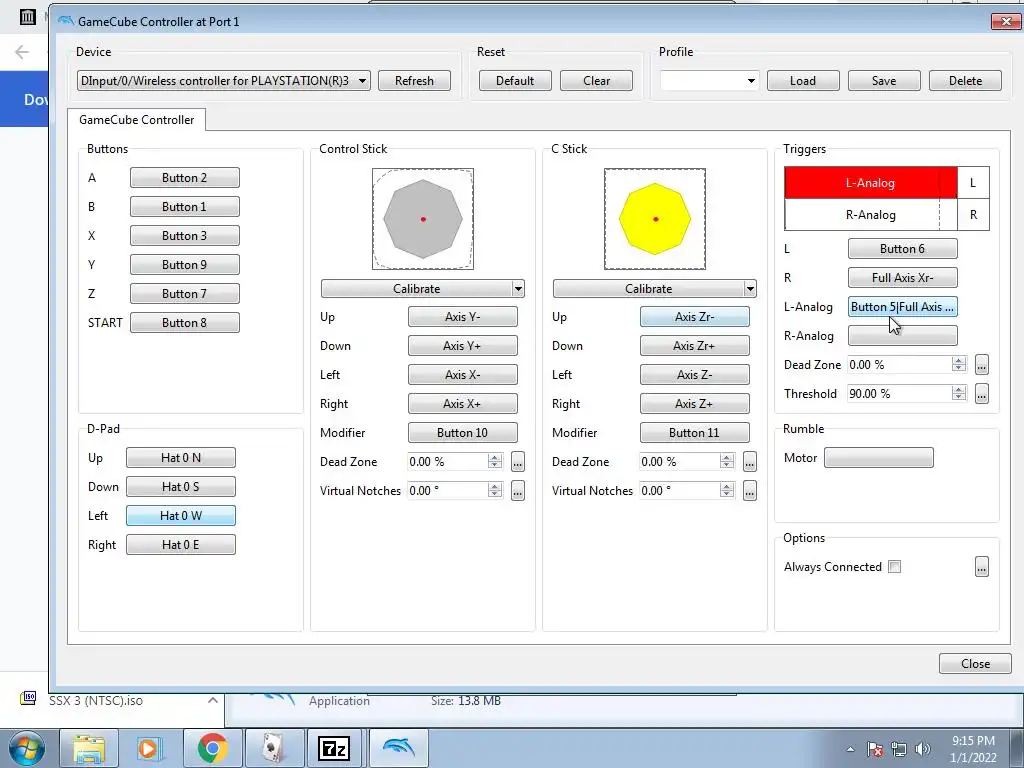Open 7-Zip taskbar icon
Image resolution: width=1024 pixels, height=768 pixels.
point(334,748)
